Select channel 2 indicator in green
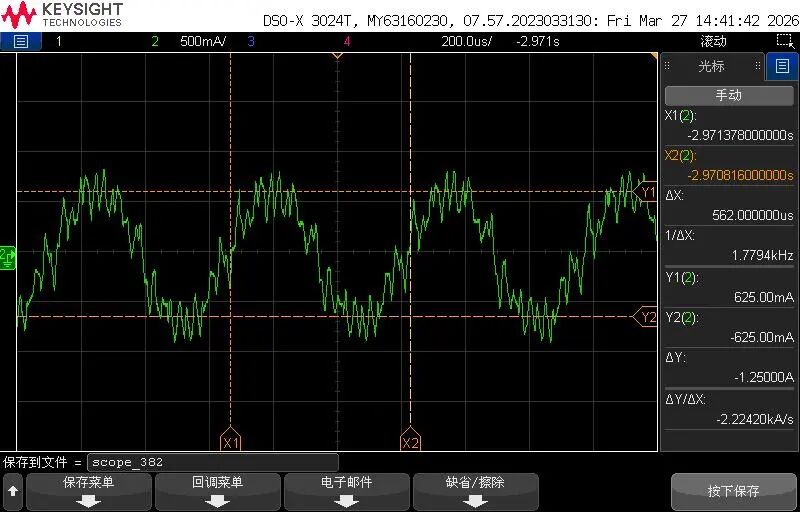The width and height of the screenshot is (800, 512). tap(155, 41)
